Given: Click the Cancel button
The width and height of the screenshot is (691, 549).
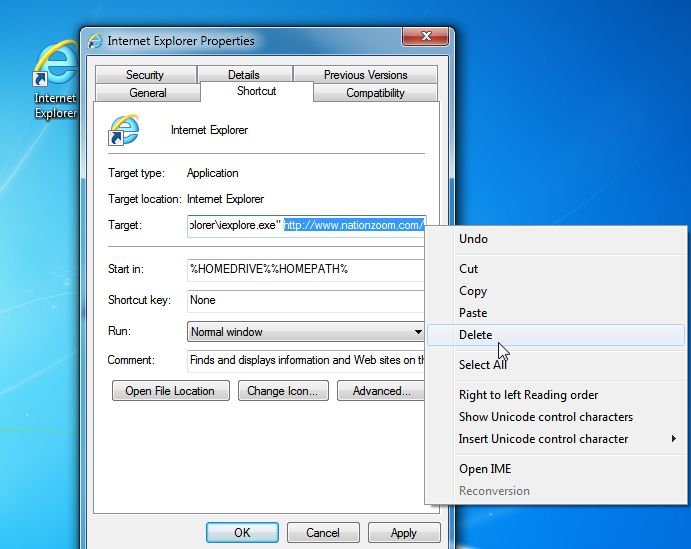Looking at the screenshot, I should point(323,533).
